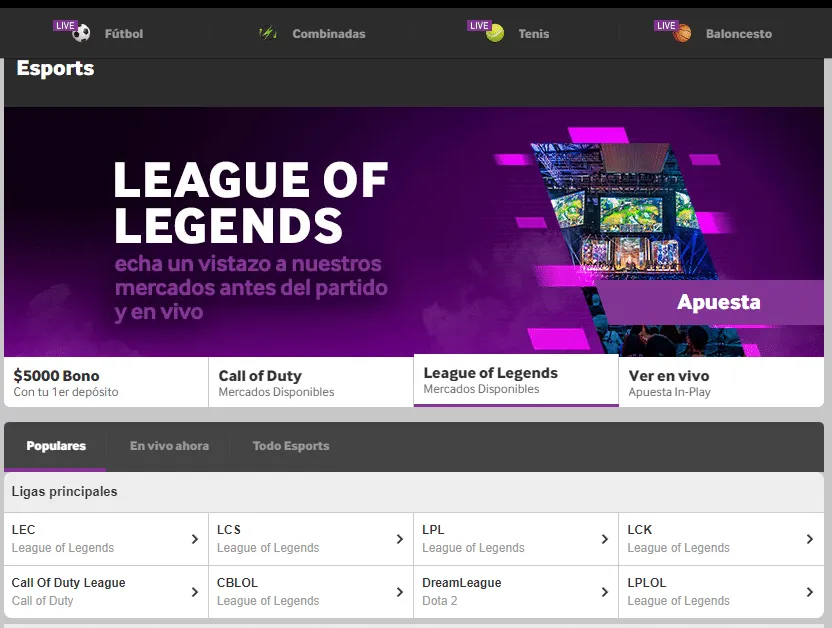Image resolution: width=832 pixels, height=628 pixels.
Task: Expand the LCK league chevron
Action: pyautogui.click(x=810, y=539)
